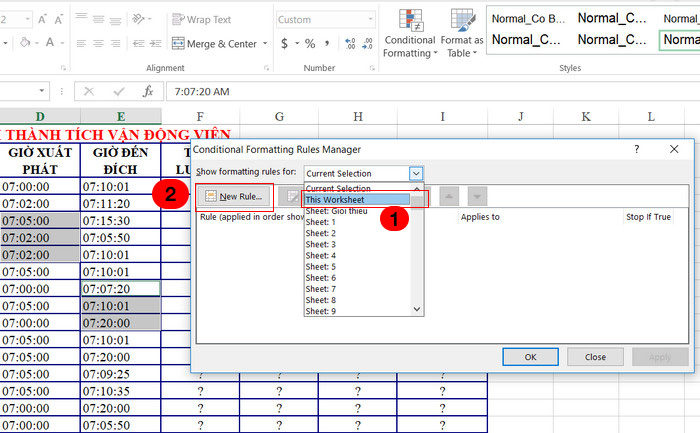This screenshot has height=433, width=700.
Task: Click the formula bar Enter checkmark icon
Action: click(119, 92)
